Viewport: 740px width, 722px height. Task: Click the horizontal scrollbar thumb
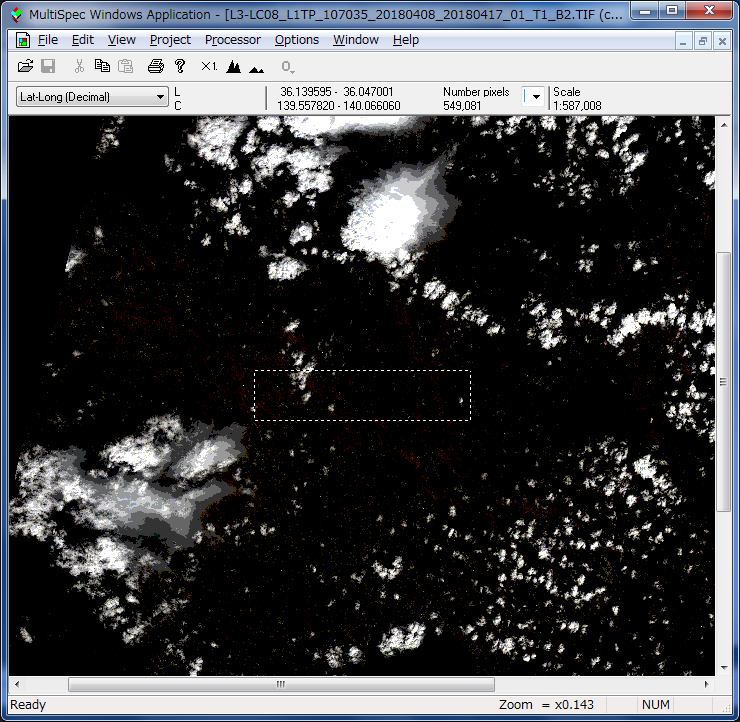pos(281,684)
